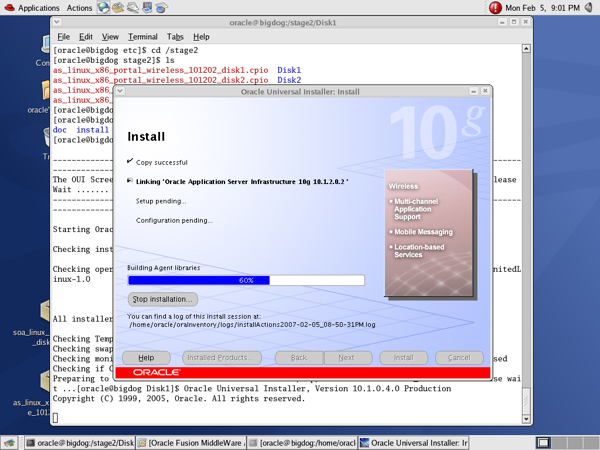Open the Terminal menu
600x450 pixels.
143,37
